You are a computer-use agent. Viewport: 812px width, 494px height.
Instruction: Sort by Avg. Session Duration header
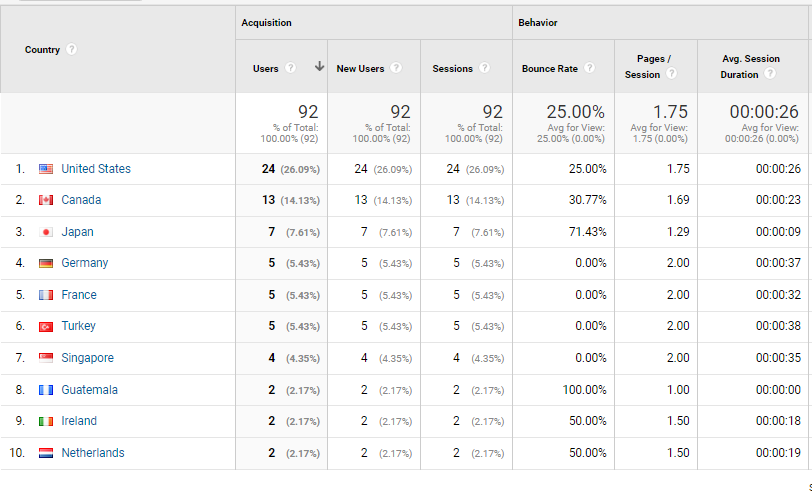(x=750, y=66)
